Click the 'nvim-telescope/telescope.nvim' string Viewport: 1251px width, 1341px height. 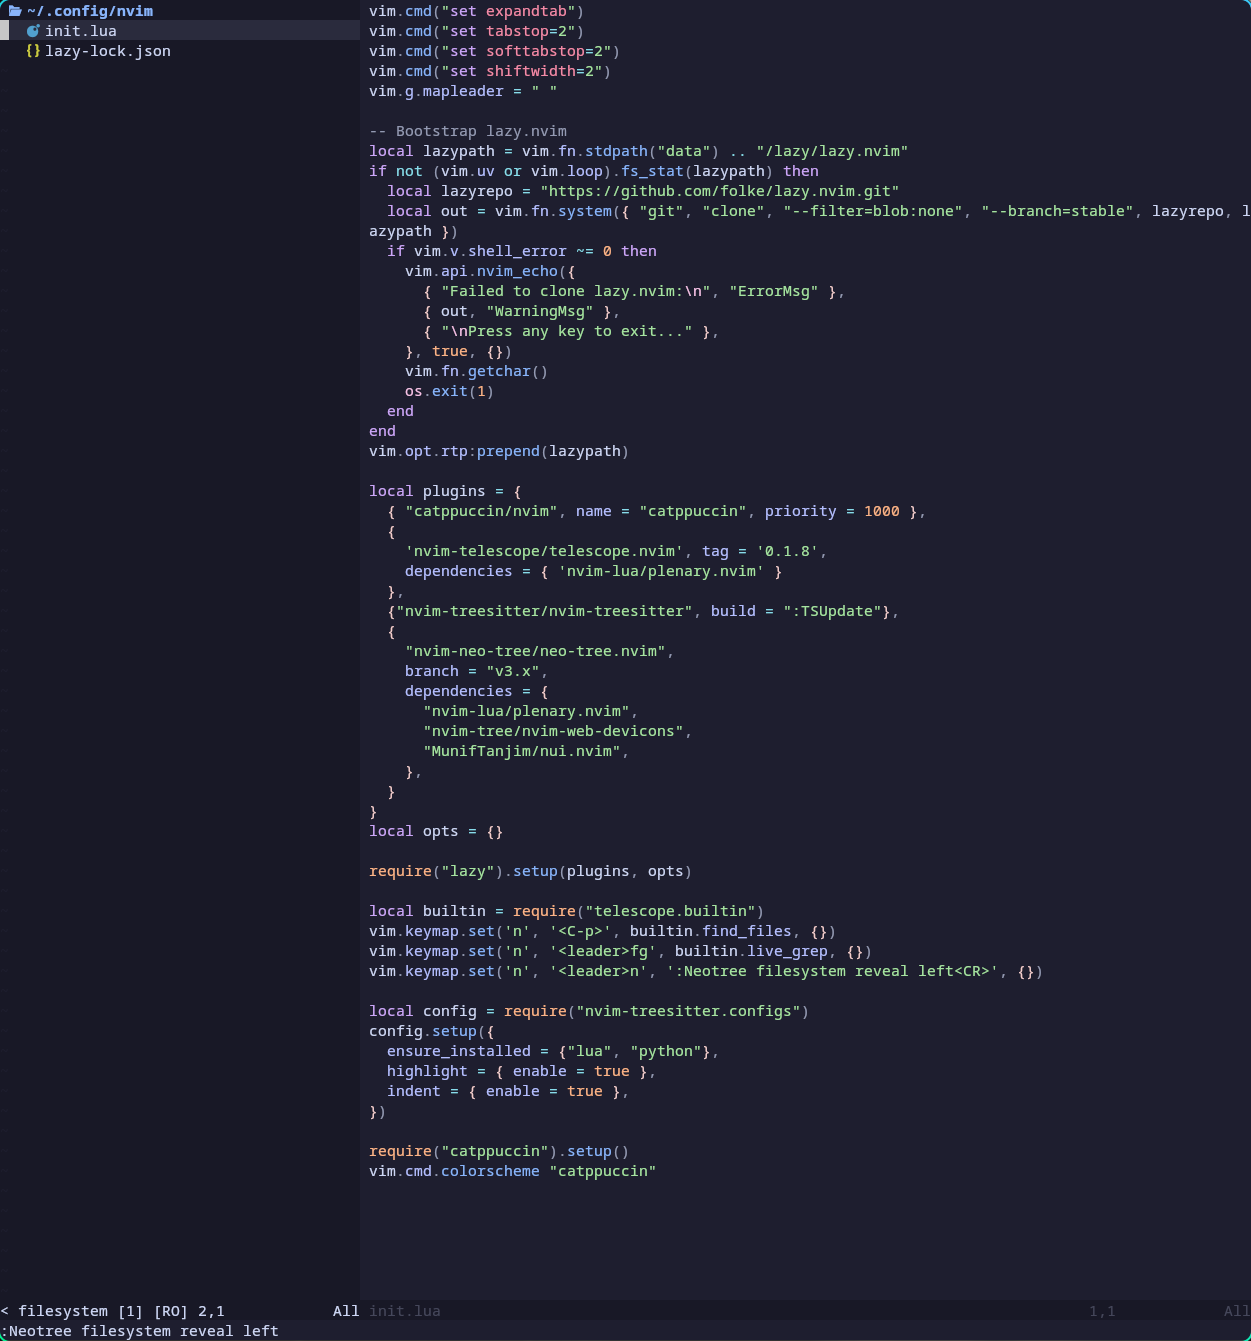pyautogui.click(x=544, y=551)
